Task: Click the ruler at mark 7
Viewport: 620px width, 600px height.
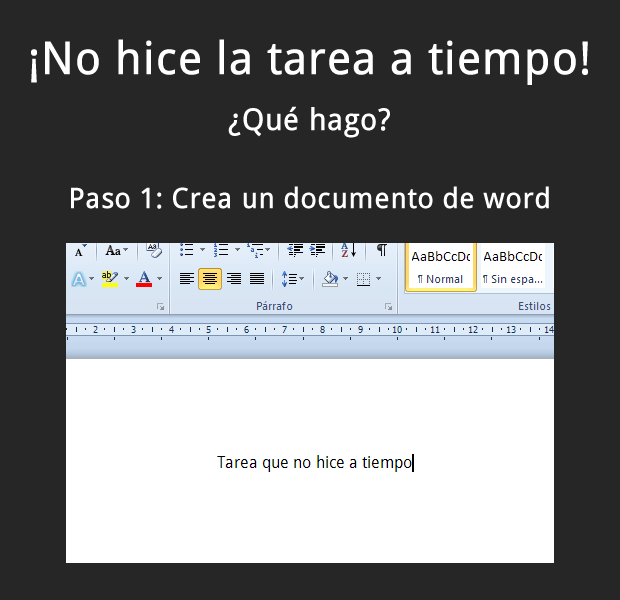Action: point(284,329)
